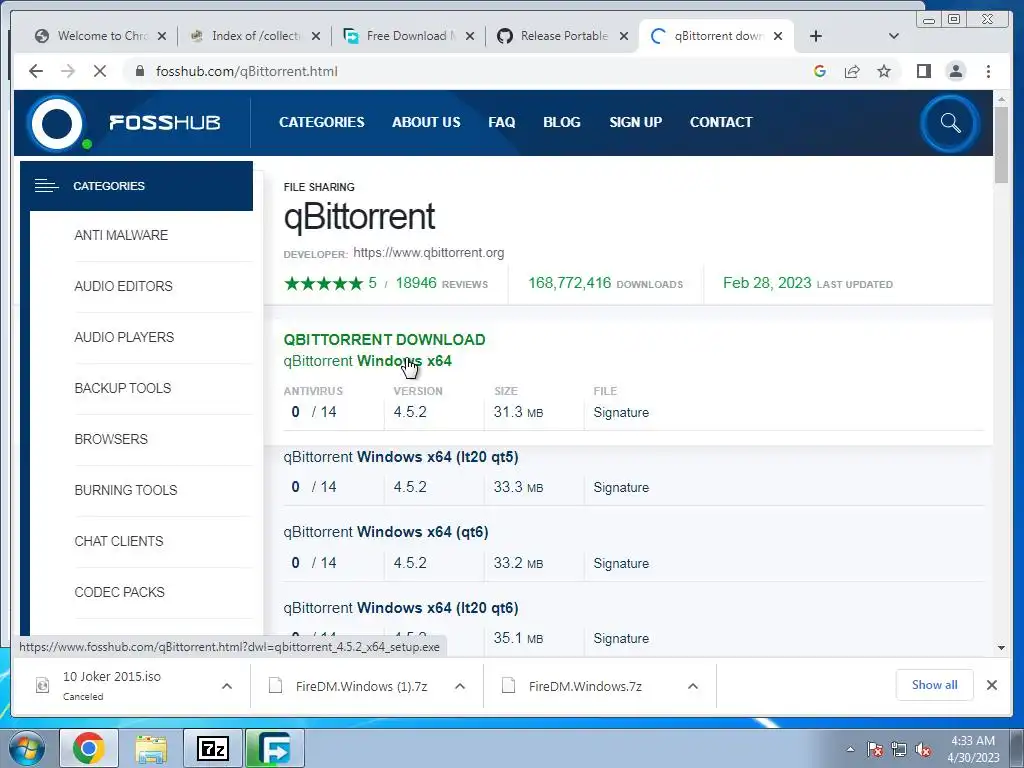Click the Google icon in address bar
Image resolution: width=1024 pixels, height=768 pixels.
[820, 71]
